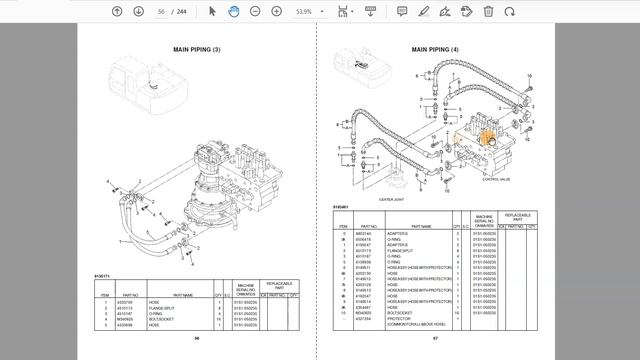Viewport: 640px width, 360px height.
Task: Choose the arrow selection tool
Action: [x=212, y=11]
